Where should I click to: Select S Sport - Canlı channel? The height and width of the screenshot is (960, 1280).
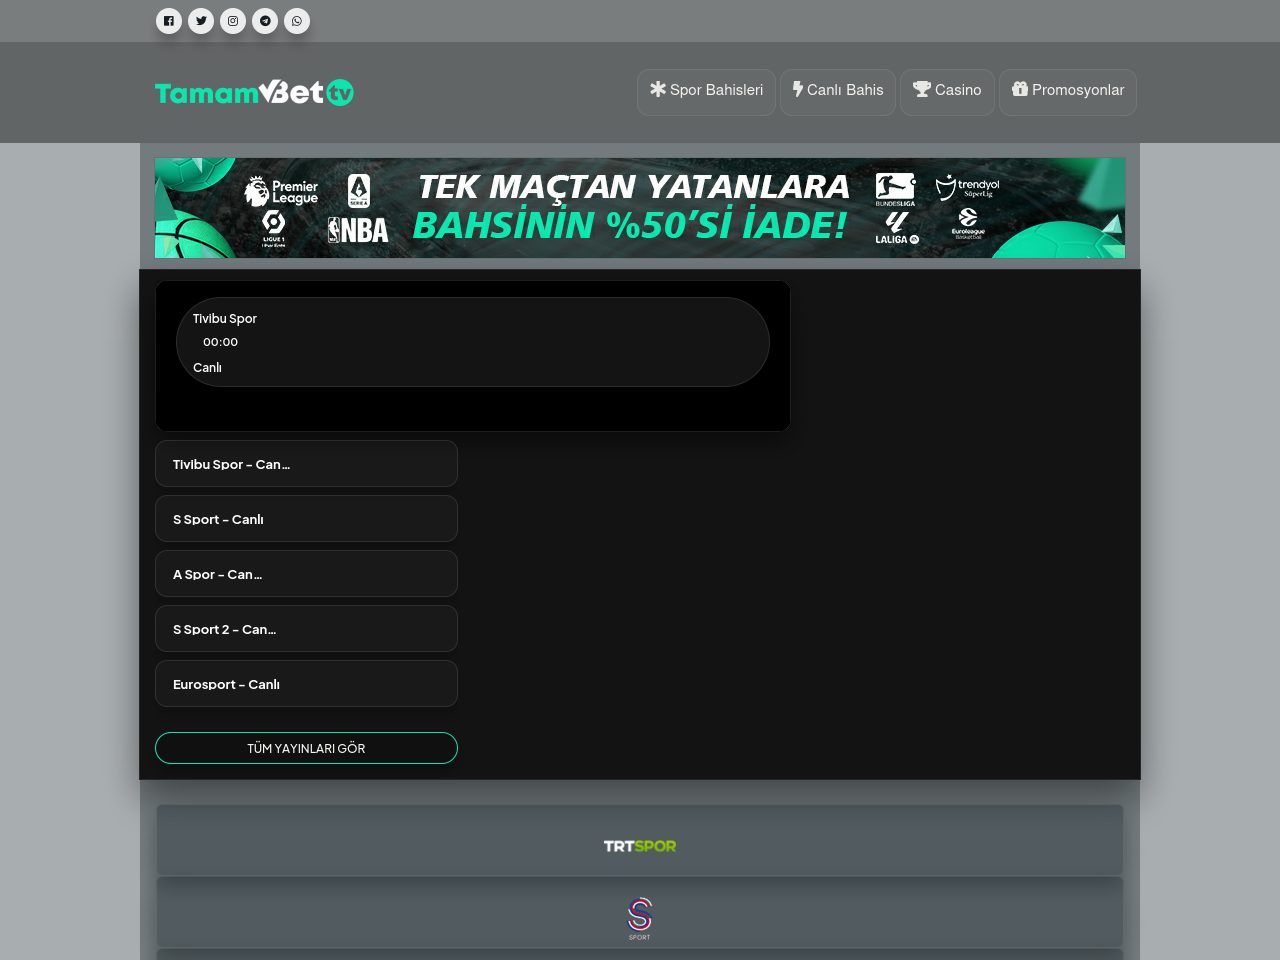pos(306,519)
